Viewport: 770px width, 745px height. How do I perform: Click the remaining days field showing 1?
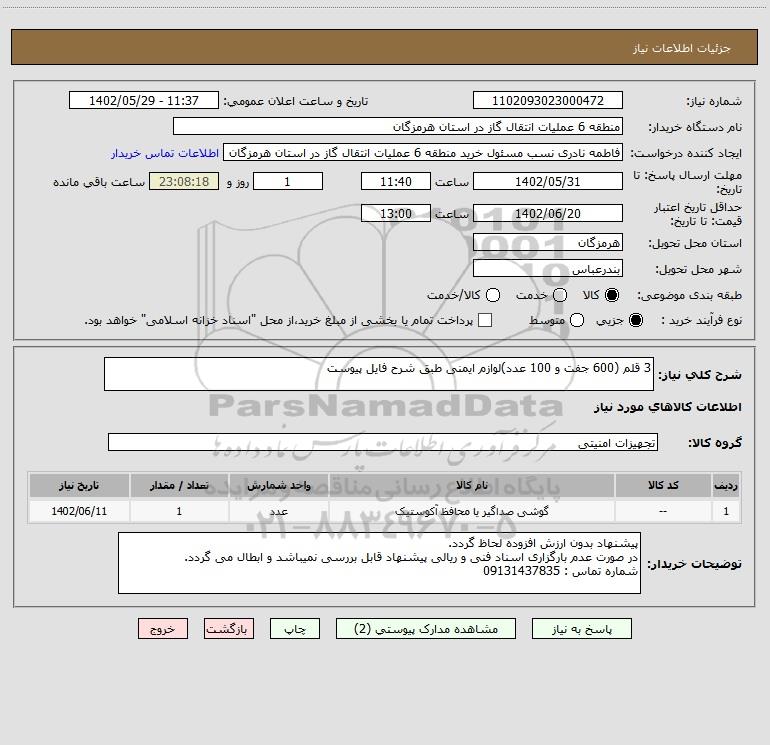pyautogui.click(x=288, y=181)
